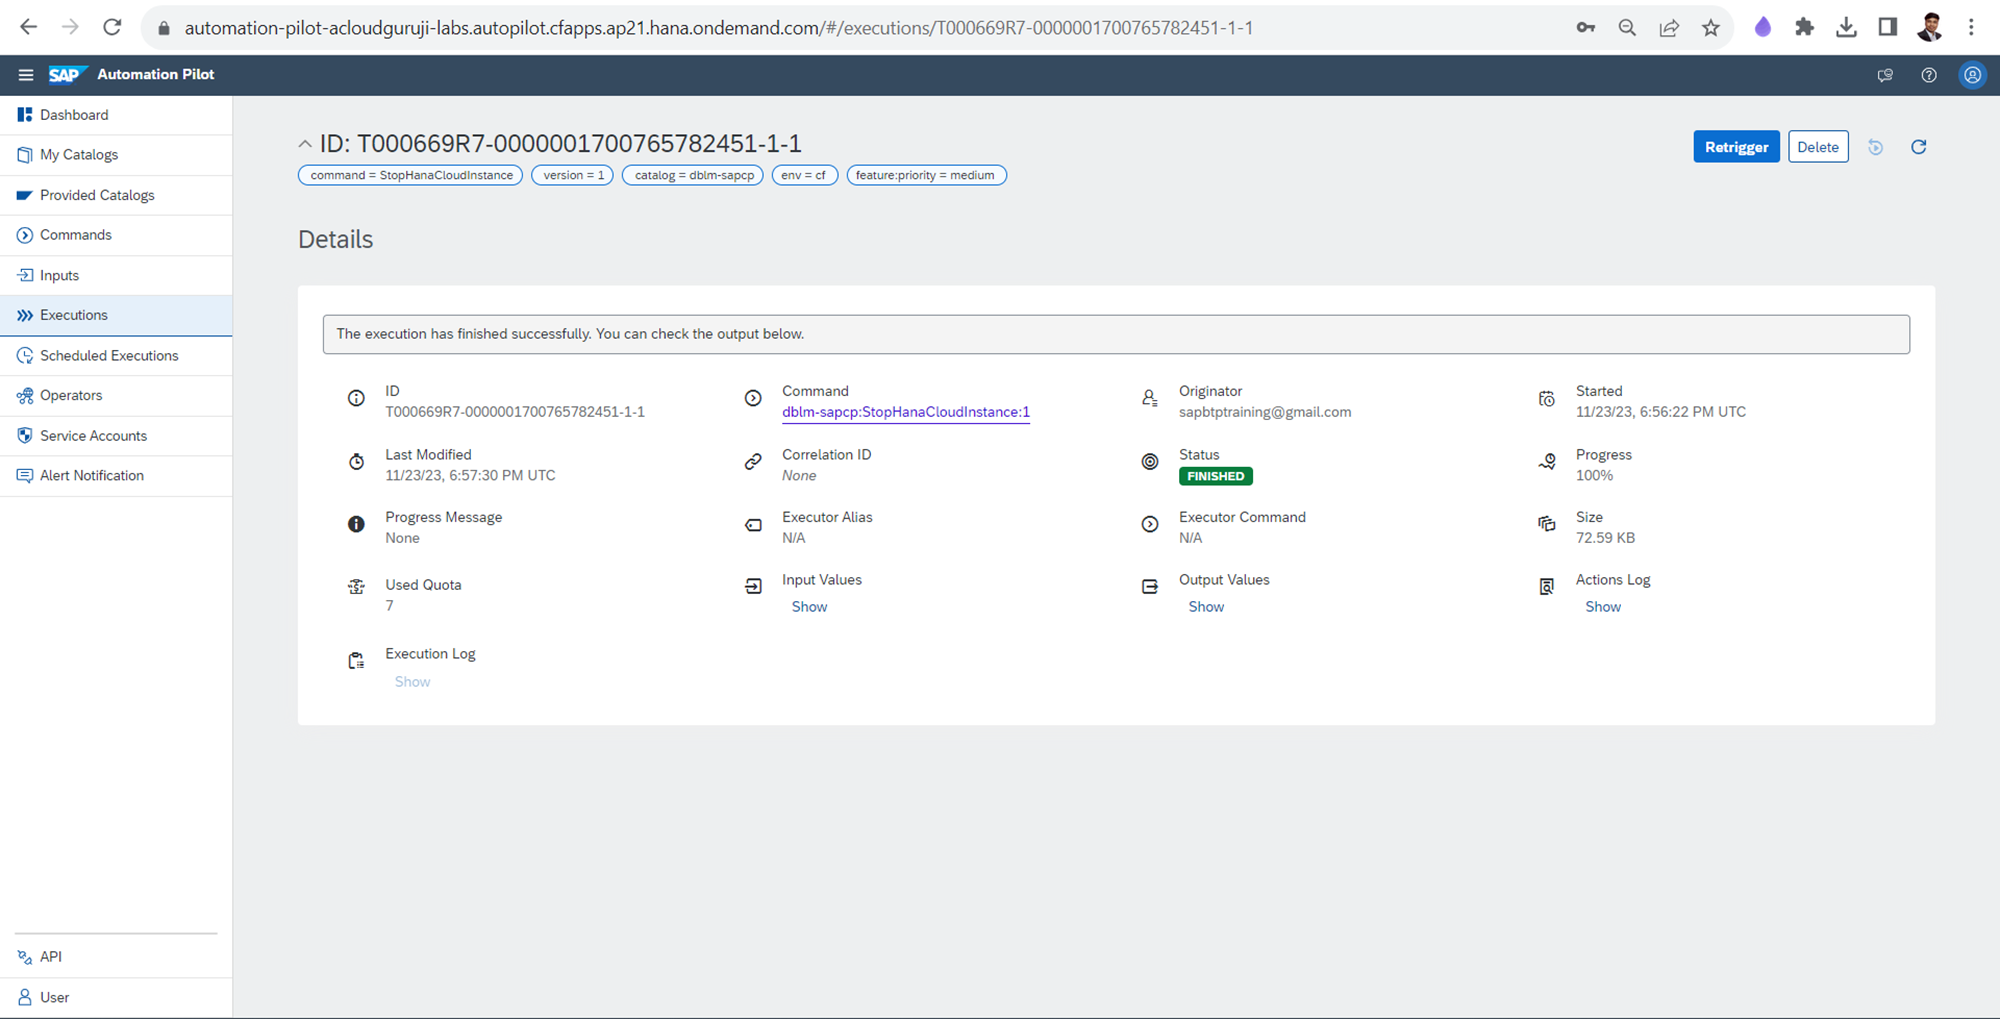Show the Output Values

[1206, 607]
